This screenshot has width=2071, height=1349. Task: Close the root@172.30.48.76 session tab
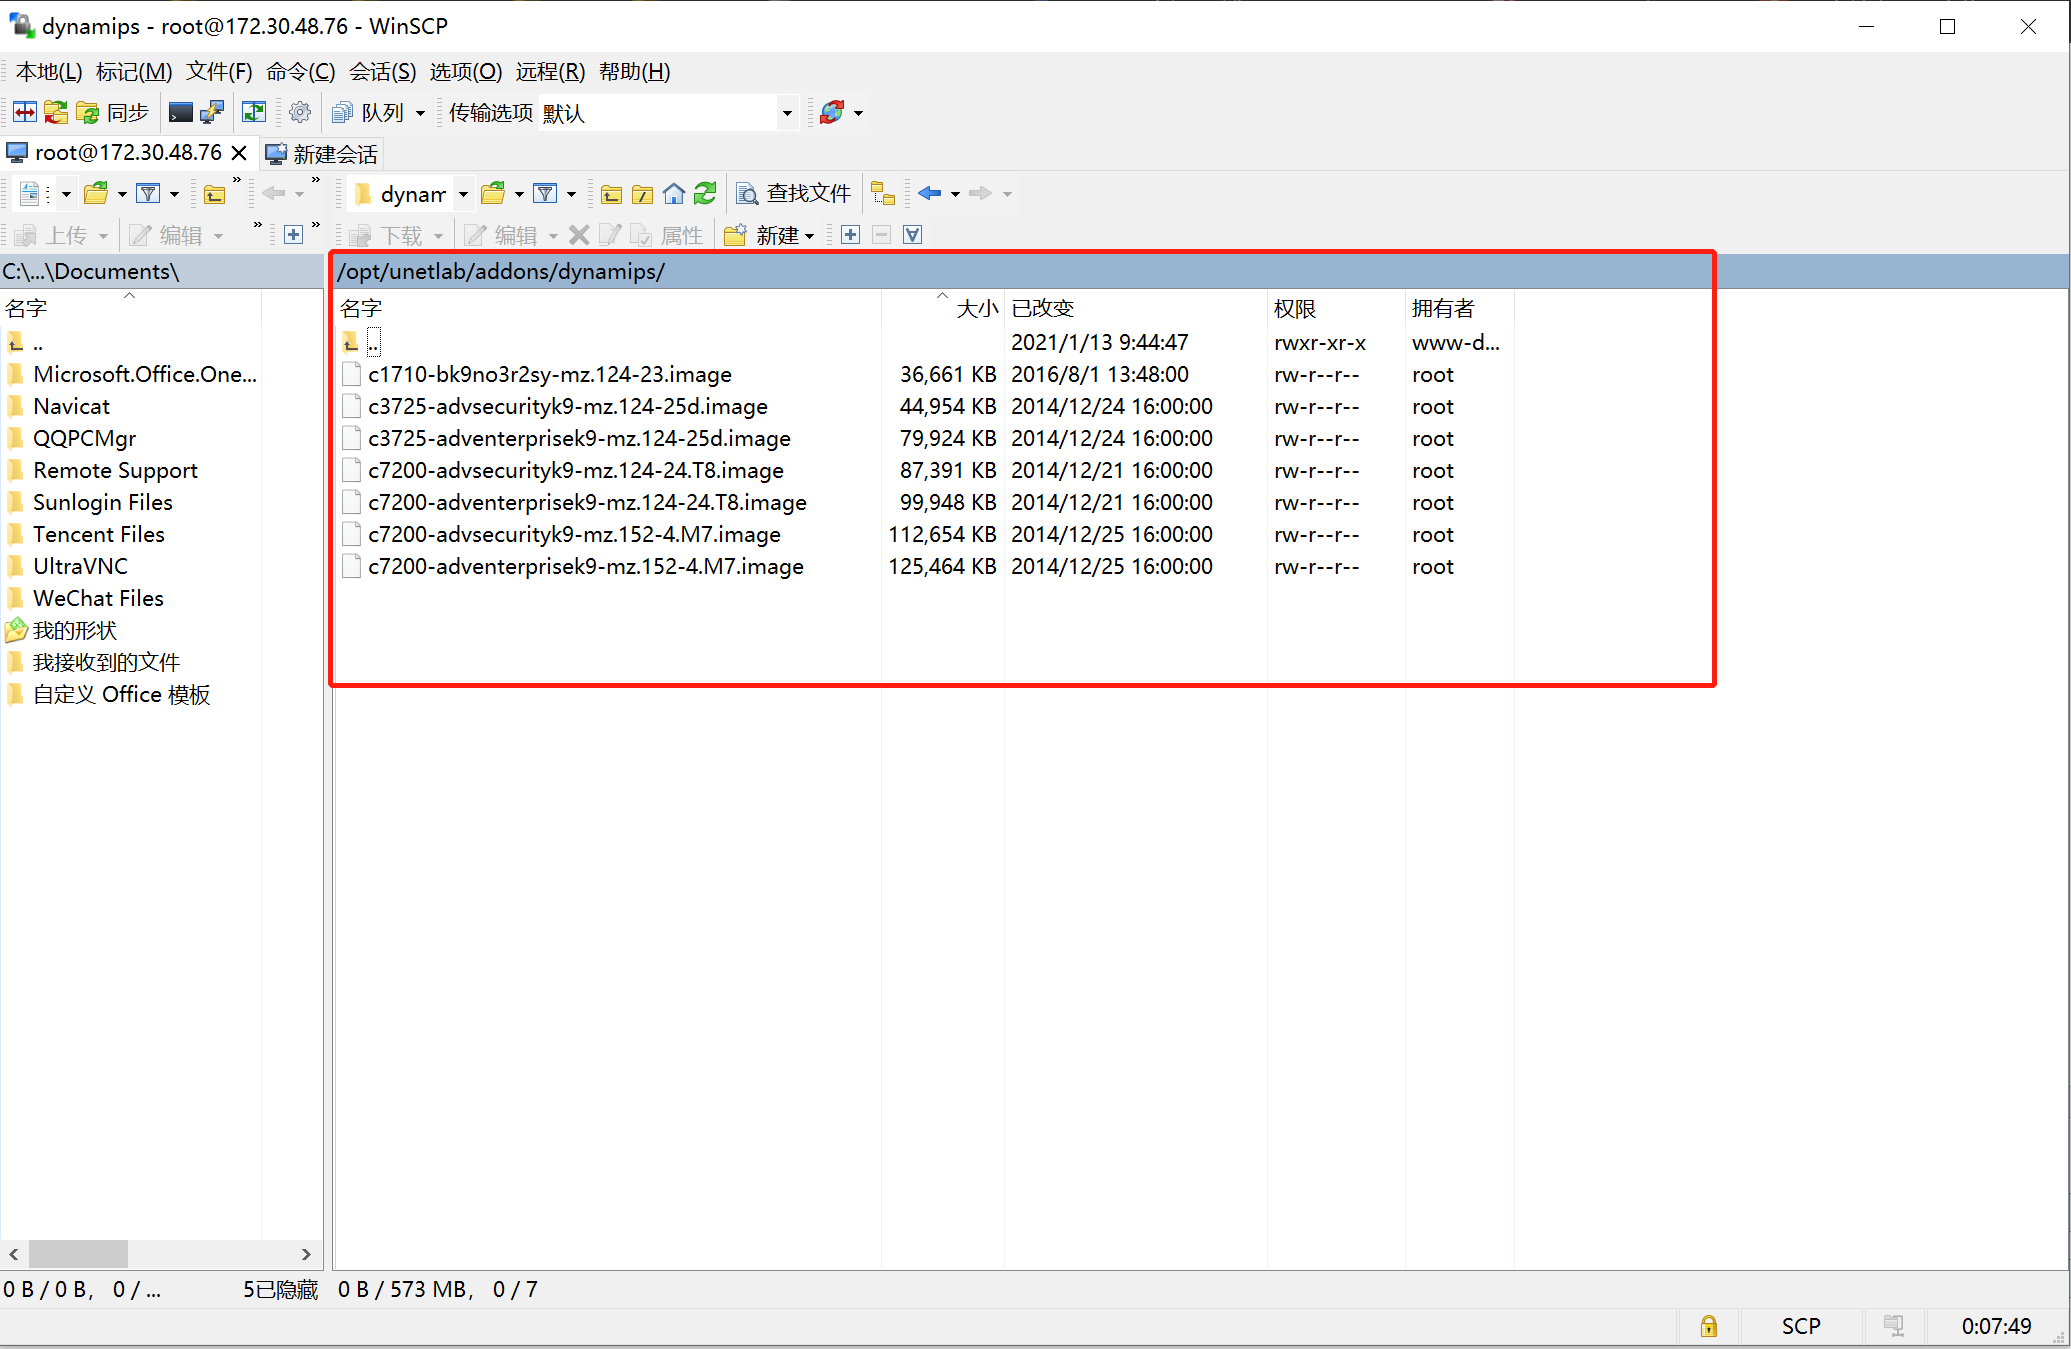pyautogui.click(x=239, y=153)
